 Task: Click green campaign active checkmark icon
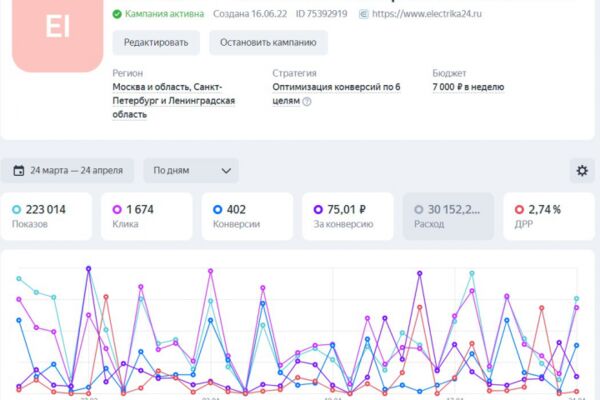pyautogui.click(x=117, y=14)
